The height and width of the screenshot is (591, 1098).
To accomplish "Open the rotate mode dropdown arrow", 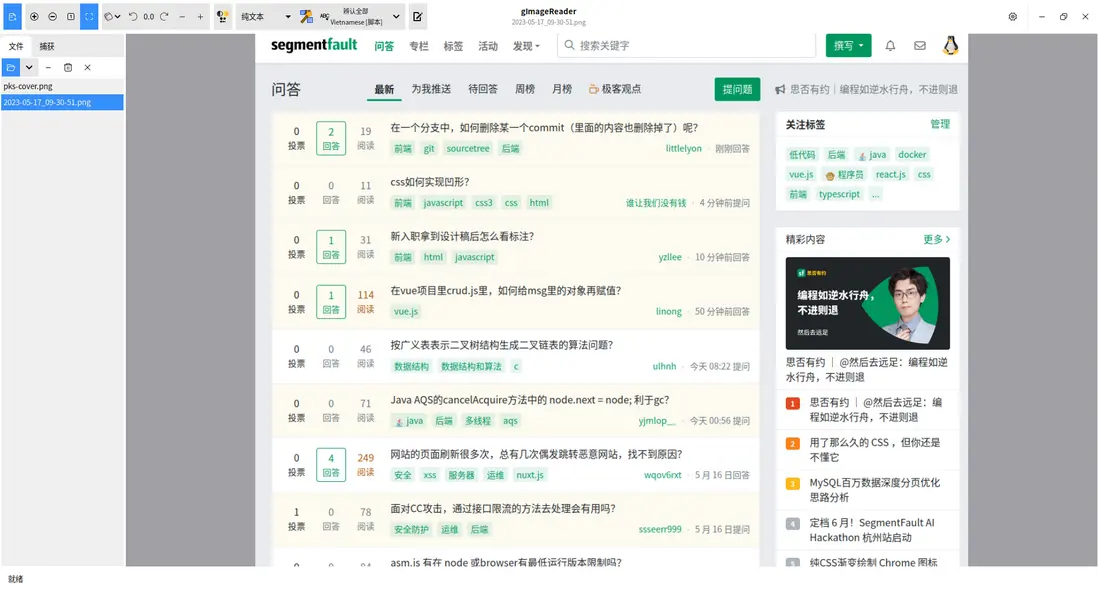I will [116, 16].
